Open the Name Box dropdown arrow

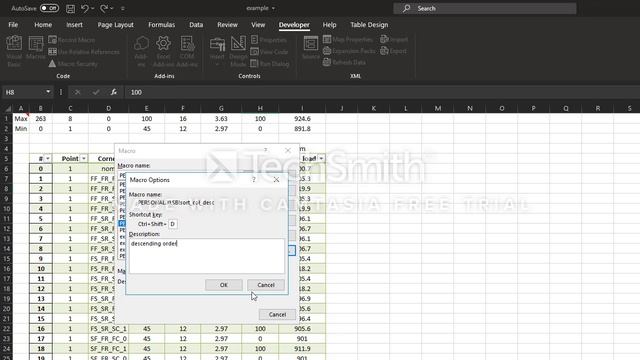pos(48,92)
